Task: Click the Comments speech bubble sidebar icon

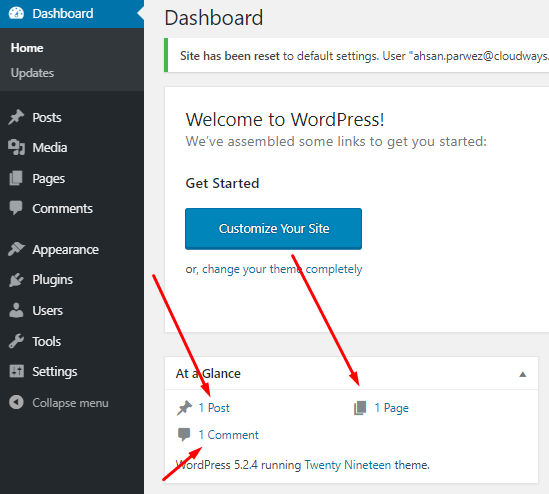Action: (16, 208)
